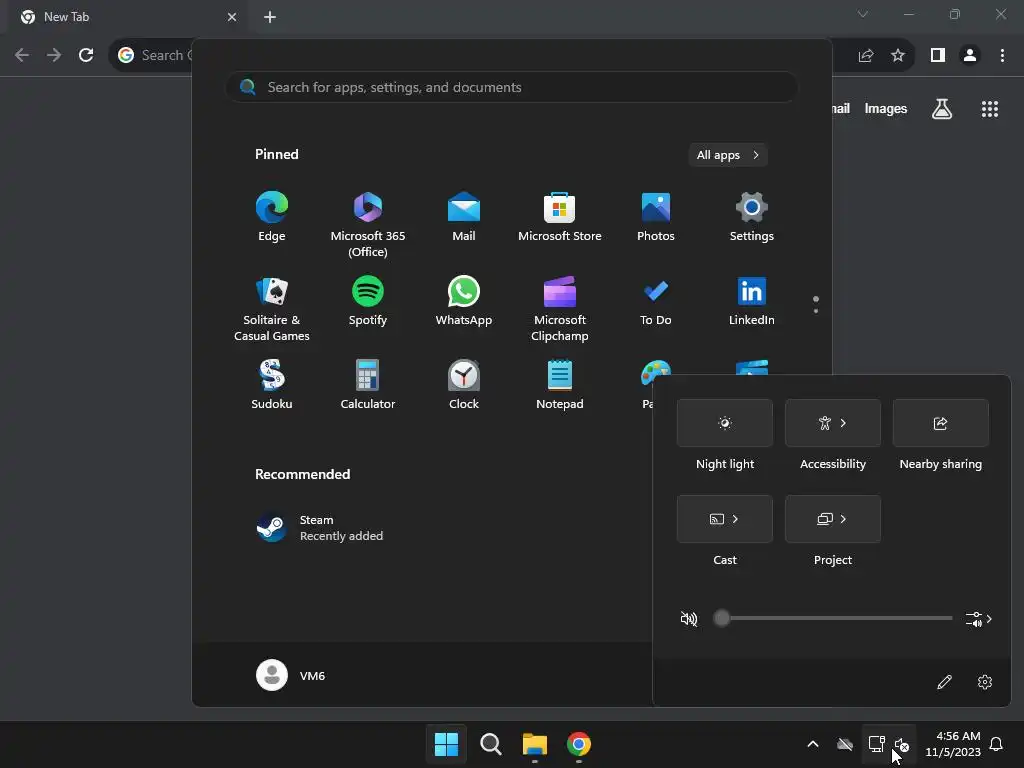
Task: Toggle the Night light quick setting
Action: (x=725, y=423)
